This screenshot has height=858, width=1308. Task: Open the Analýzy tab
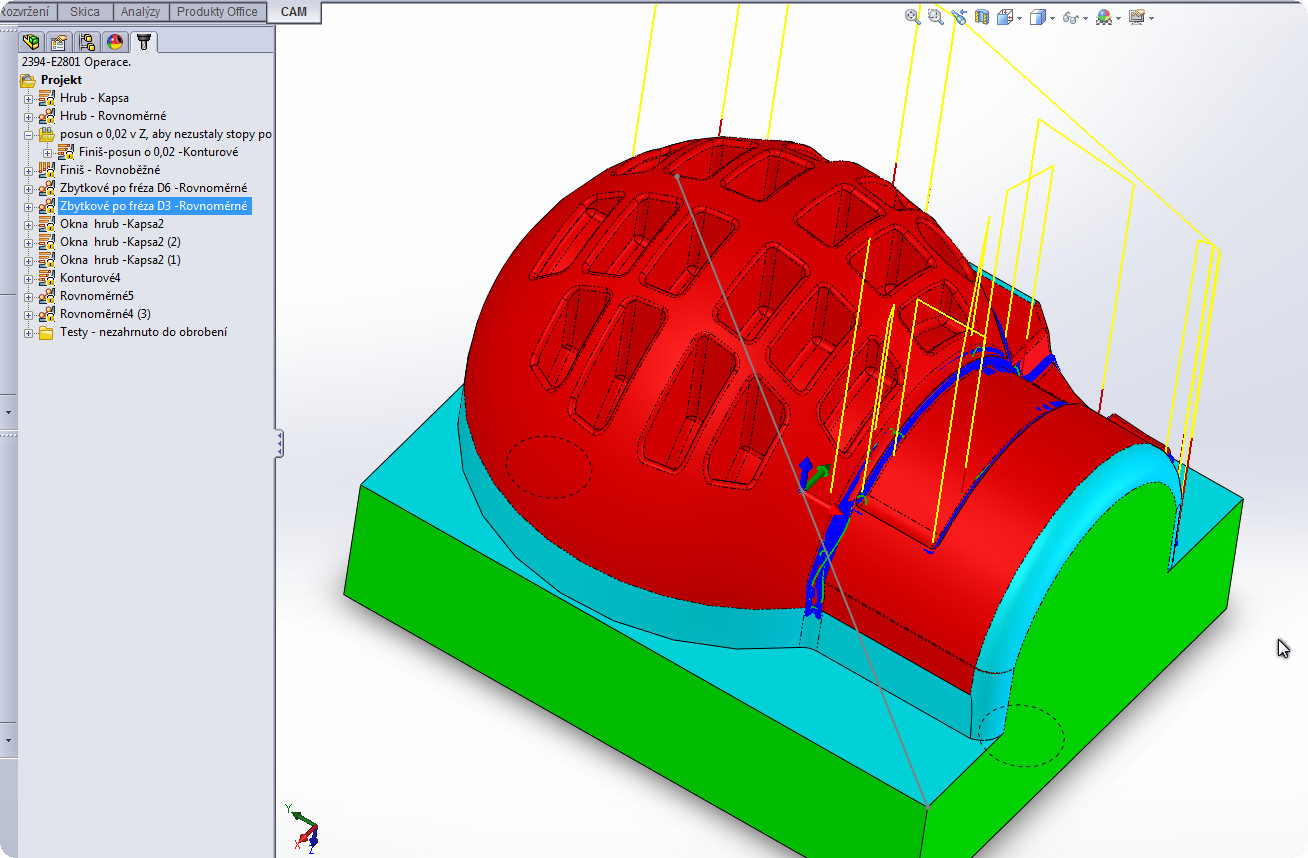(140, 12)
